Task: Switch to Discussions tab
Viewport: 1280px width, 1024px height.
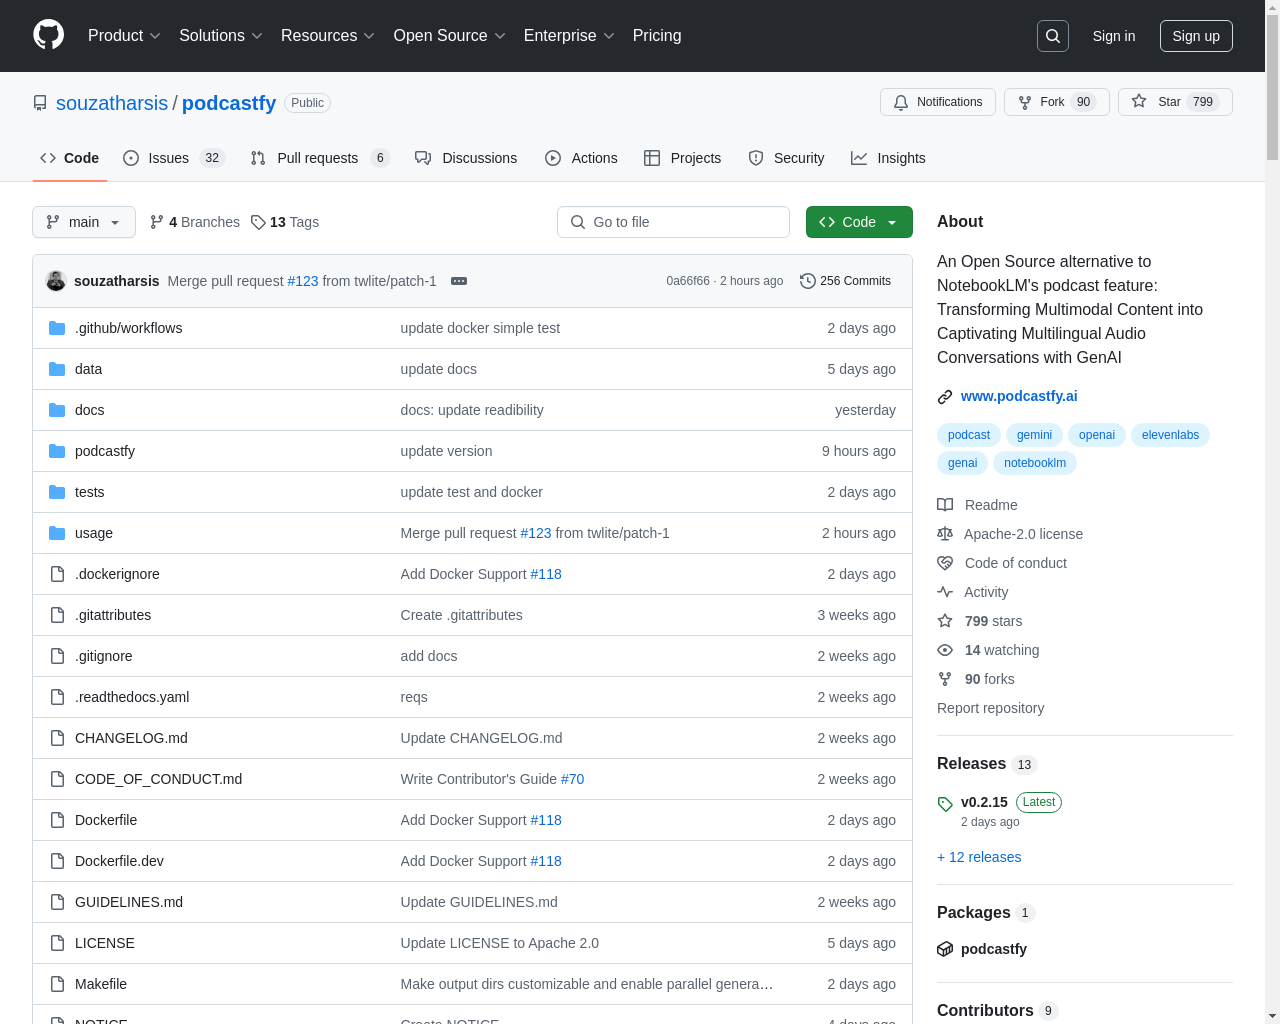Action: [466, 158]
